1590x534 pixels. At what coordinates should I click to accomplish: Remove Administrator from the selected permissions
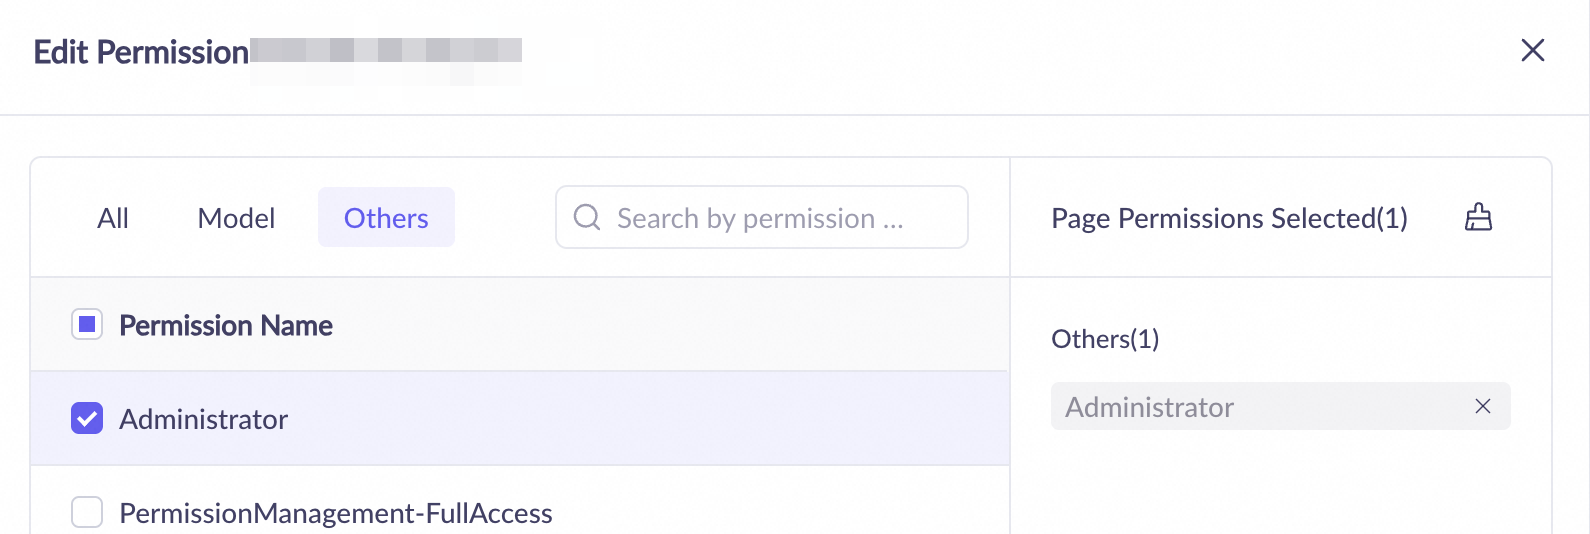1482,406
